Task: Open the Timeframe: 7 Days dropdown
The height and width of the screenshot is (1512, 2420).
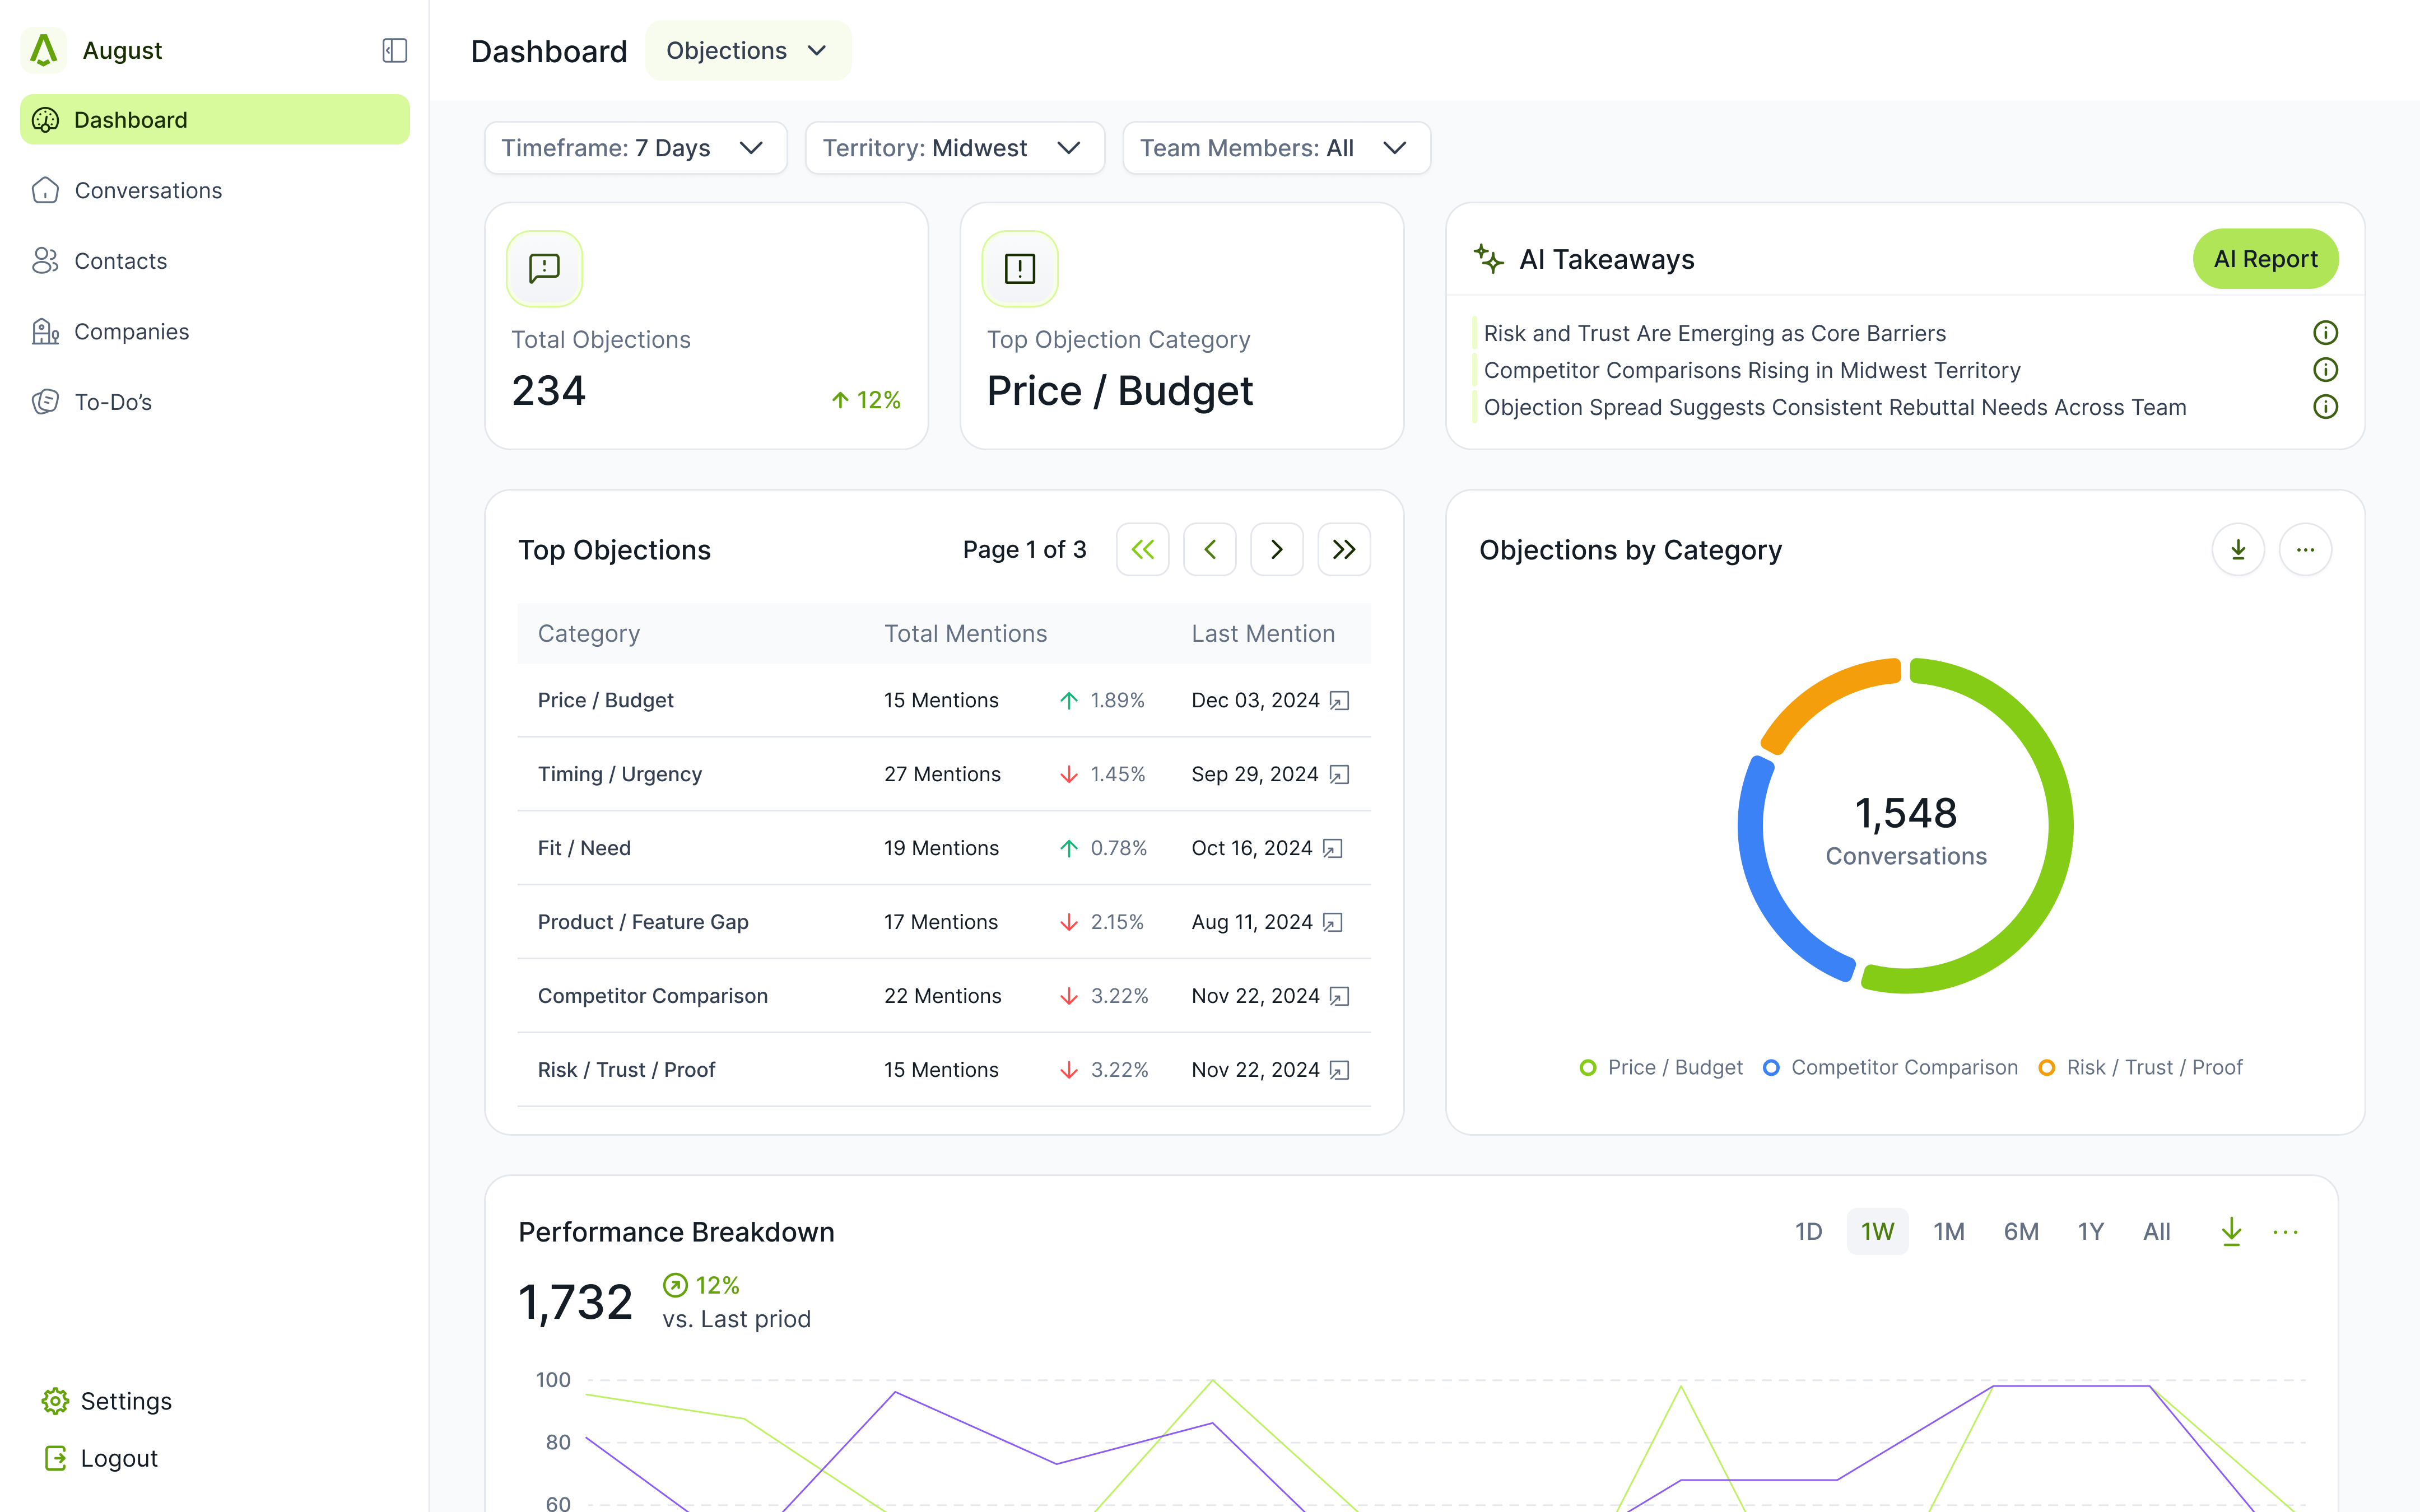Action: [635, 148]
